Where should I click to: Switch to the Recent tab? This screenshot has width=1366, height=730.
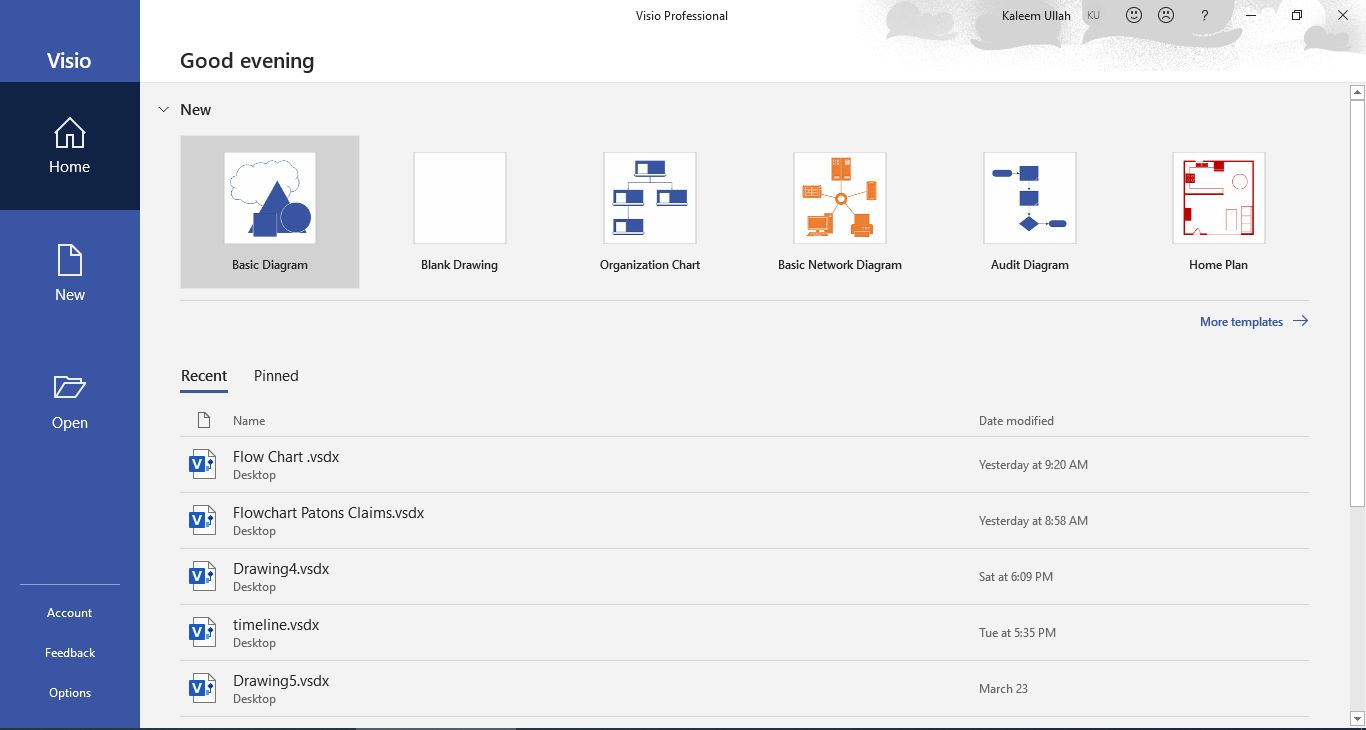coord(204,375)
